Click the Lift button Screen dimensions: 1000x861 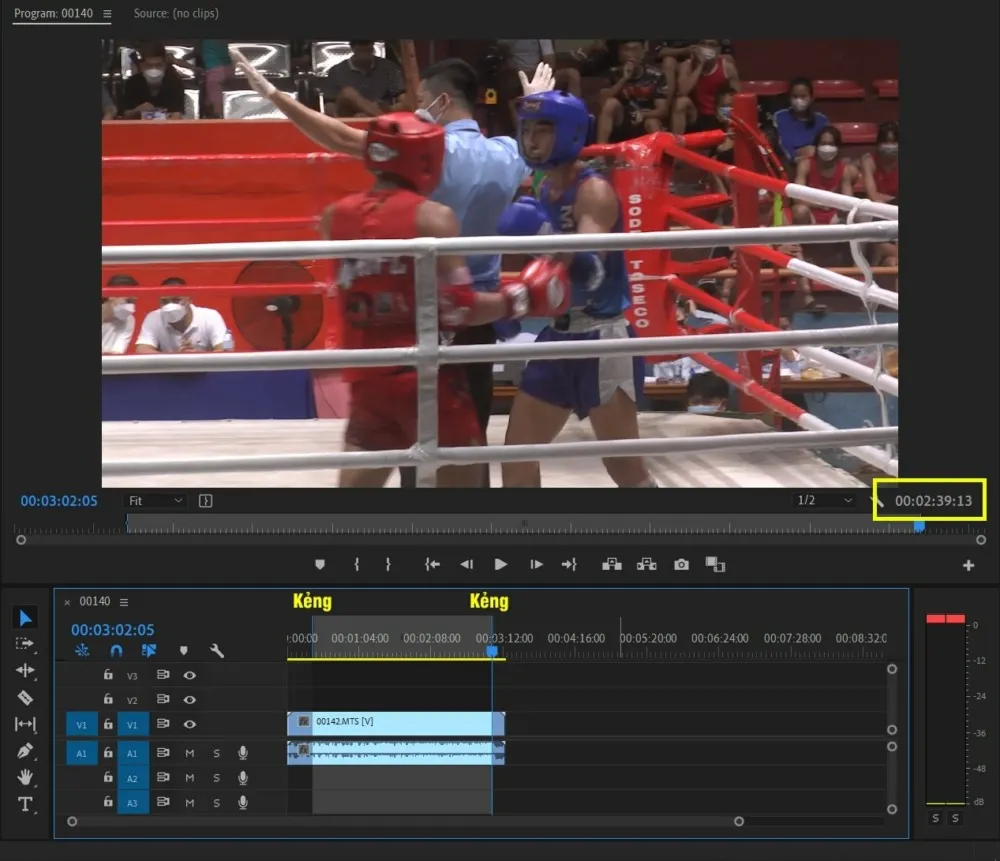click(612, 564)
